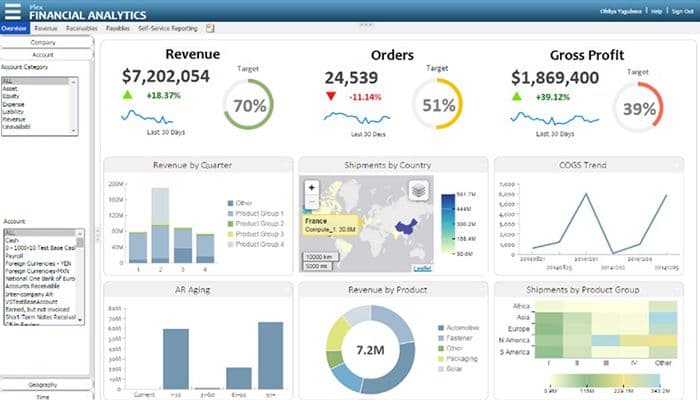Image resolution: width=700 pixels, height=400 pixels.
Task: Click the map zoom out minus button
Action: 311,200
